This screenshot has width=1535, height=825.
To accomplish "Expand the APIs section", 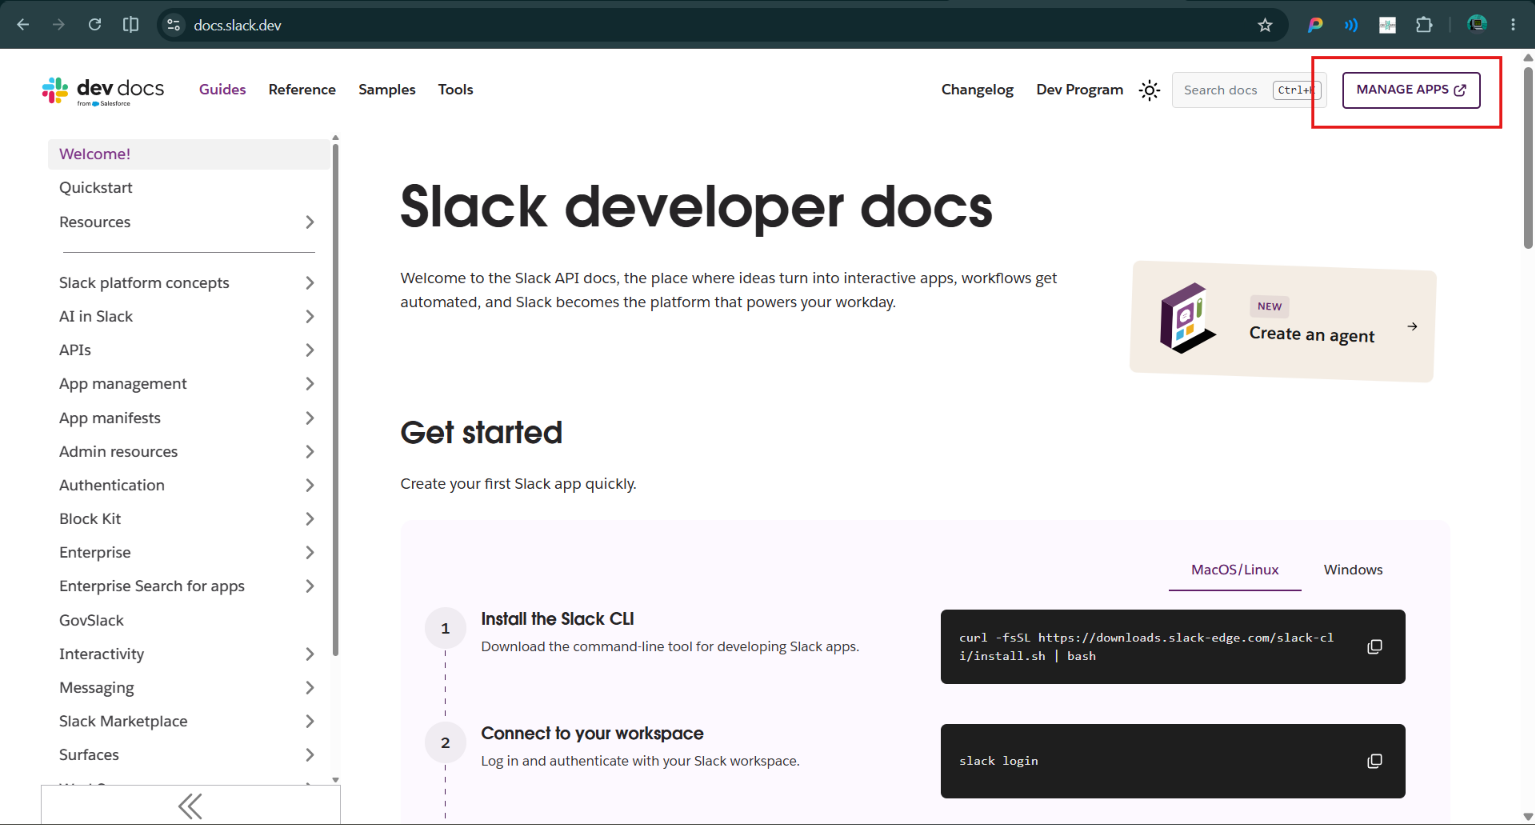I will click(310, 350).
